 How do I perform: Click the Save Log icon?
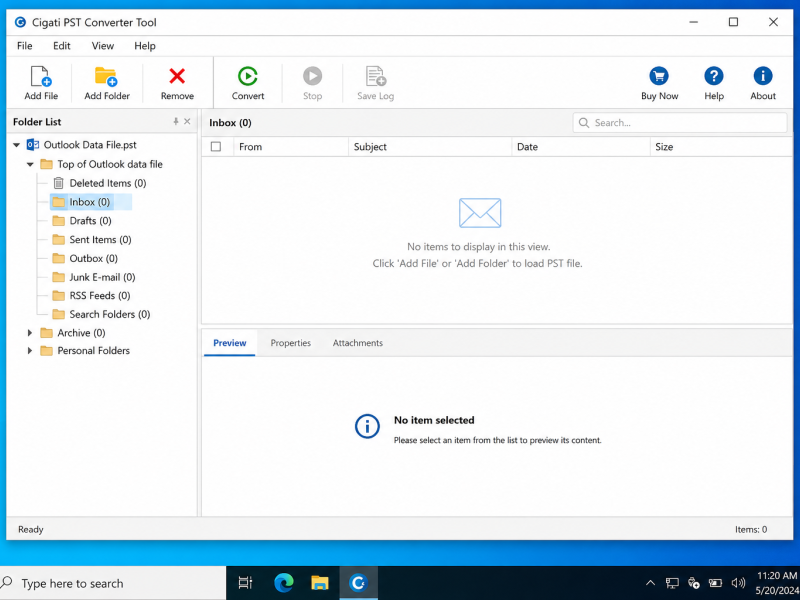(x=376, y=77)
